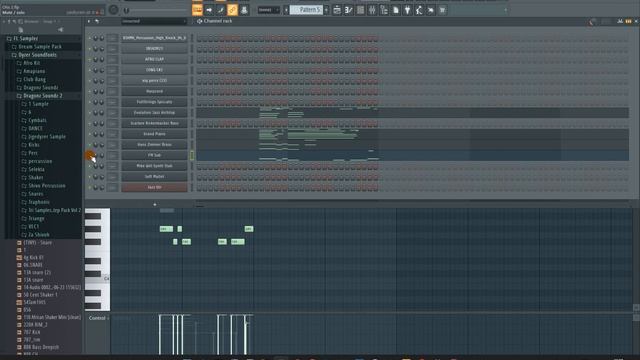Viewport: 640px width, 360px height.
Task: Click the undo arrow in Channel rack header
Action: click(97, 21)
